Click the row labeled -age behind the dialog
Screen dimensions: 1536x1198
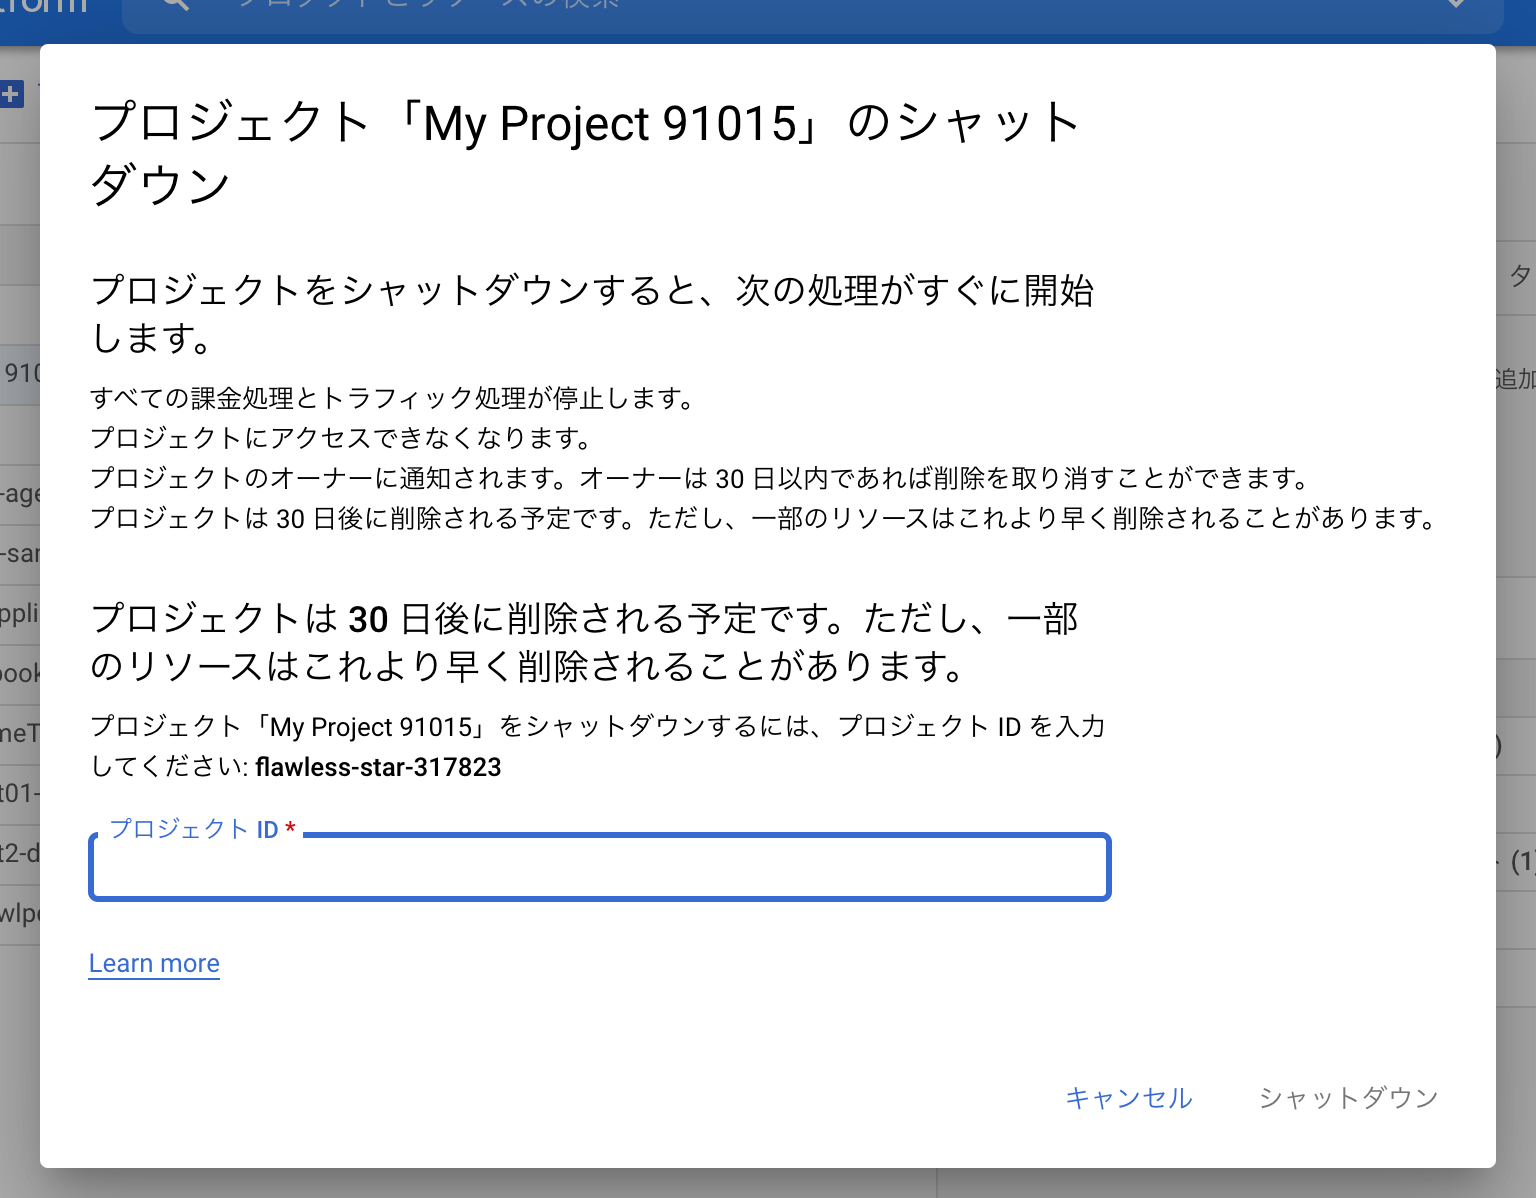click(x=21, y=493)
